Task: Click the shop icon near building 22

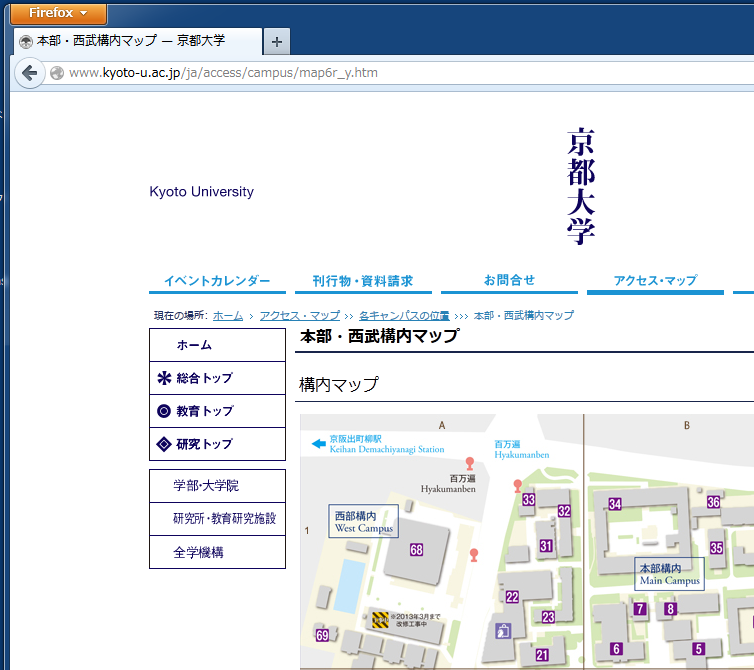Action: coord(503,631)
